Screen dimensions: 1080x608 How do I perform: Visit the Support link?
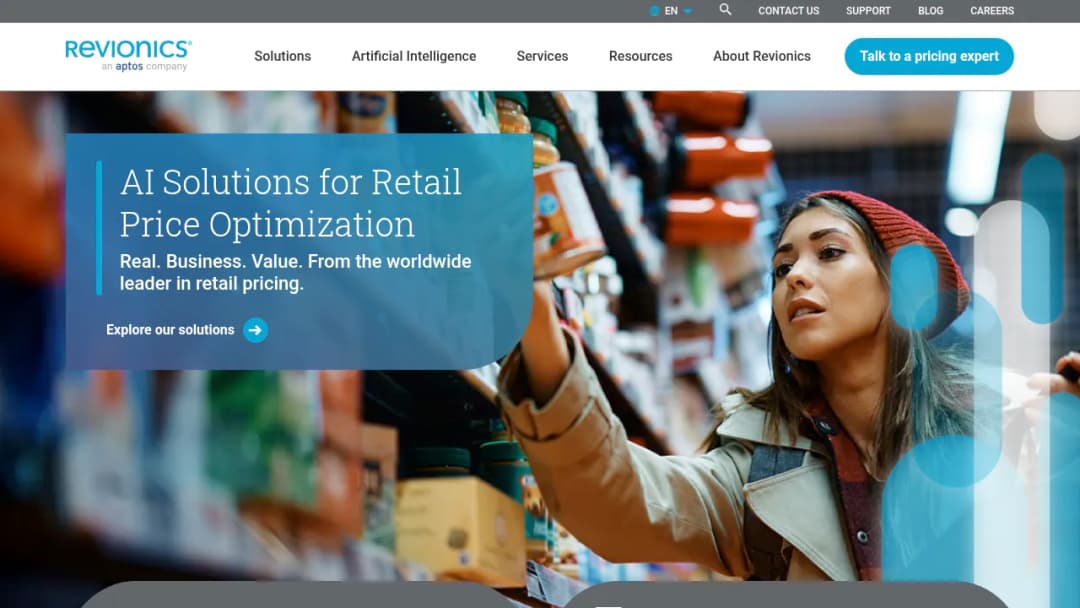pyautogui.click(x=868, y=11)
